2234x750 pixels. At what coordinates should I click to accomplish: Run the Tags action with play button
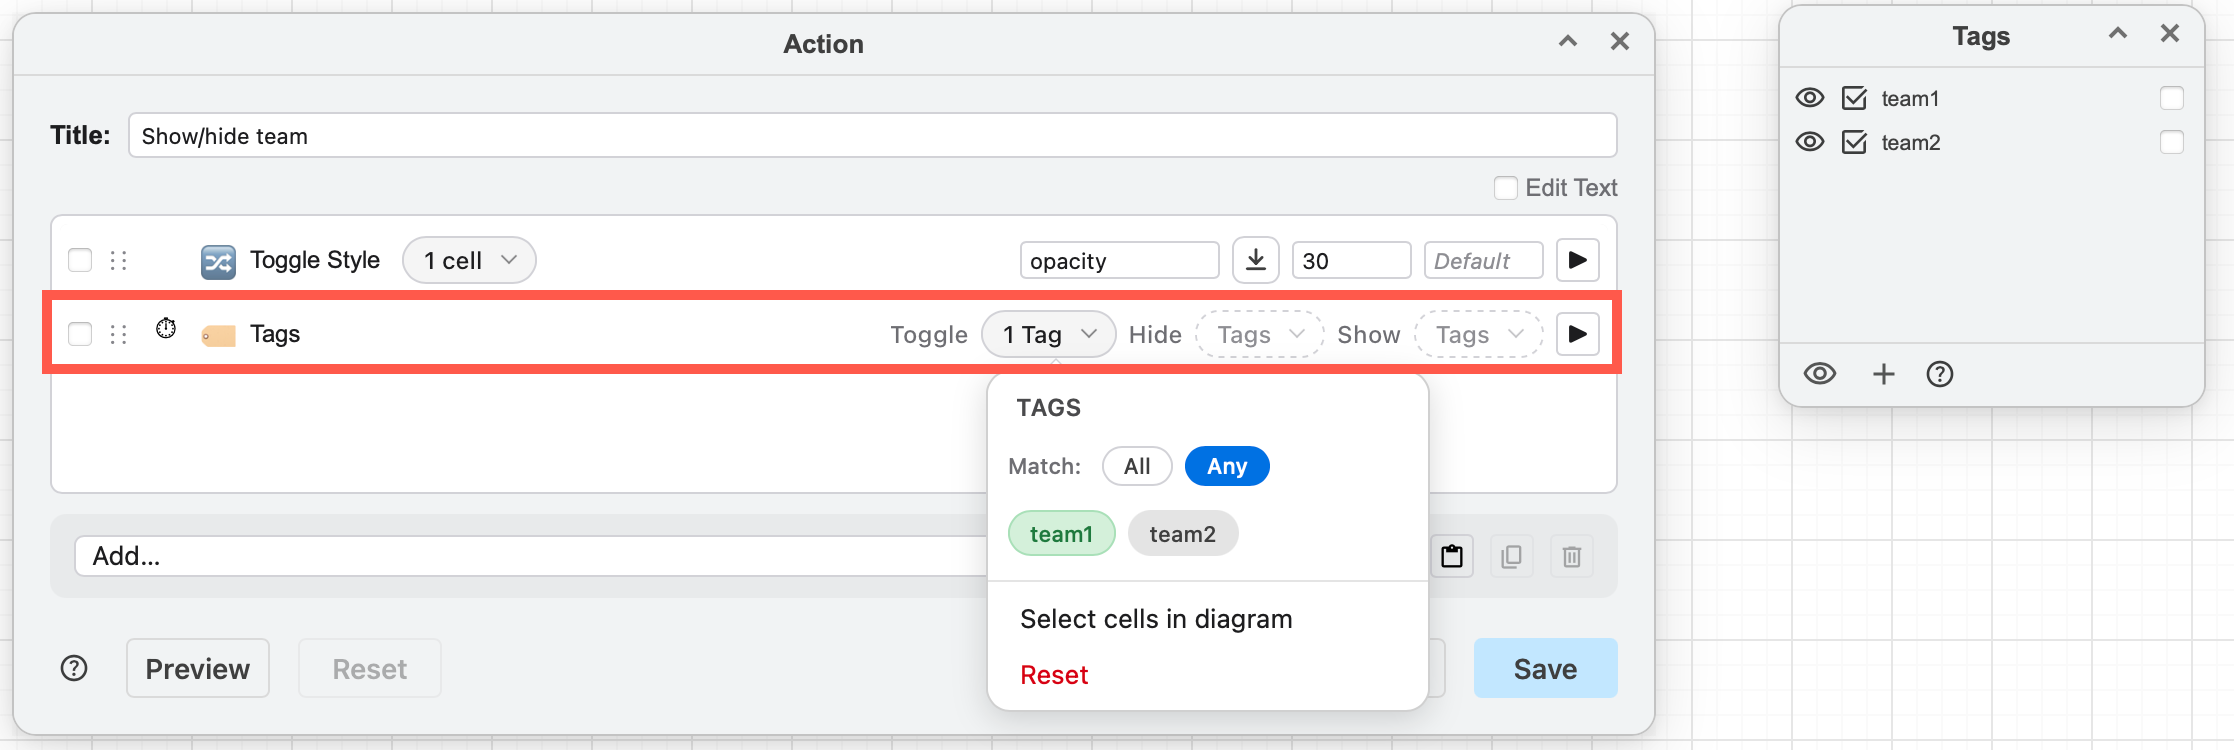(x=1577, y=334)
